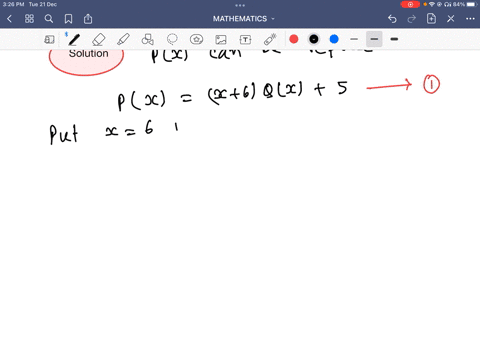Tap the handwritten 'Put' word
Image resolution: width=480 pixels, height=360 pixels.
[x=64, y=134]
